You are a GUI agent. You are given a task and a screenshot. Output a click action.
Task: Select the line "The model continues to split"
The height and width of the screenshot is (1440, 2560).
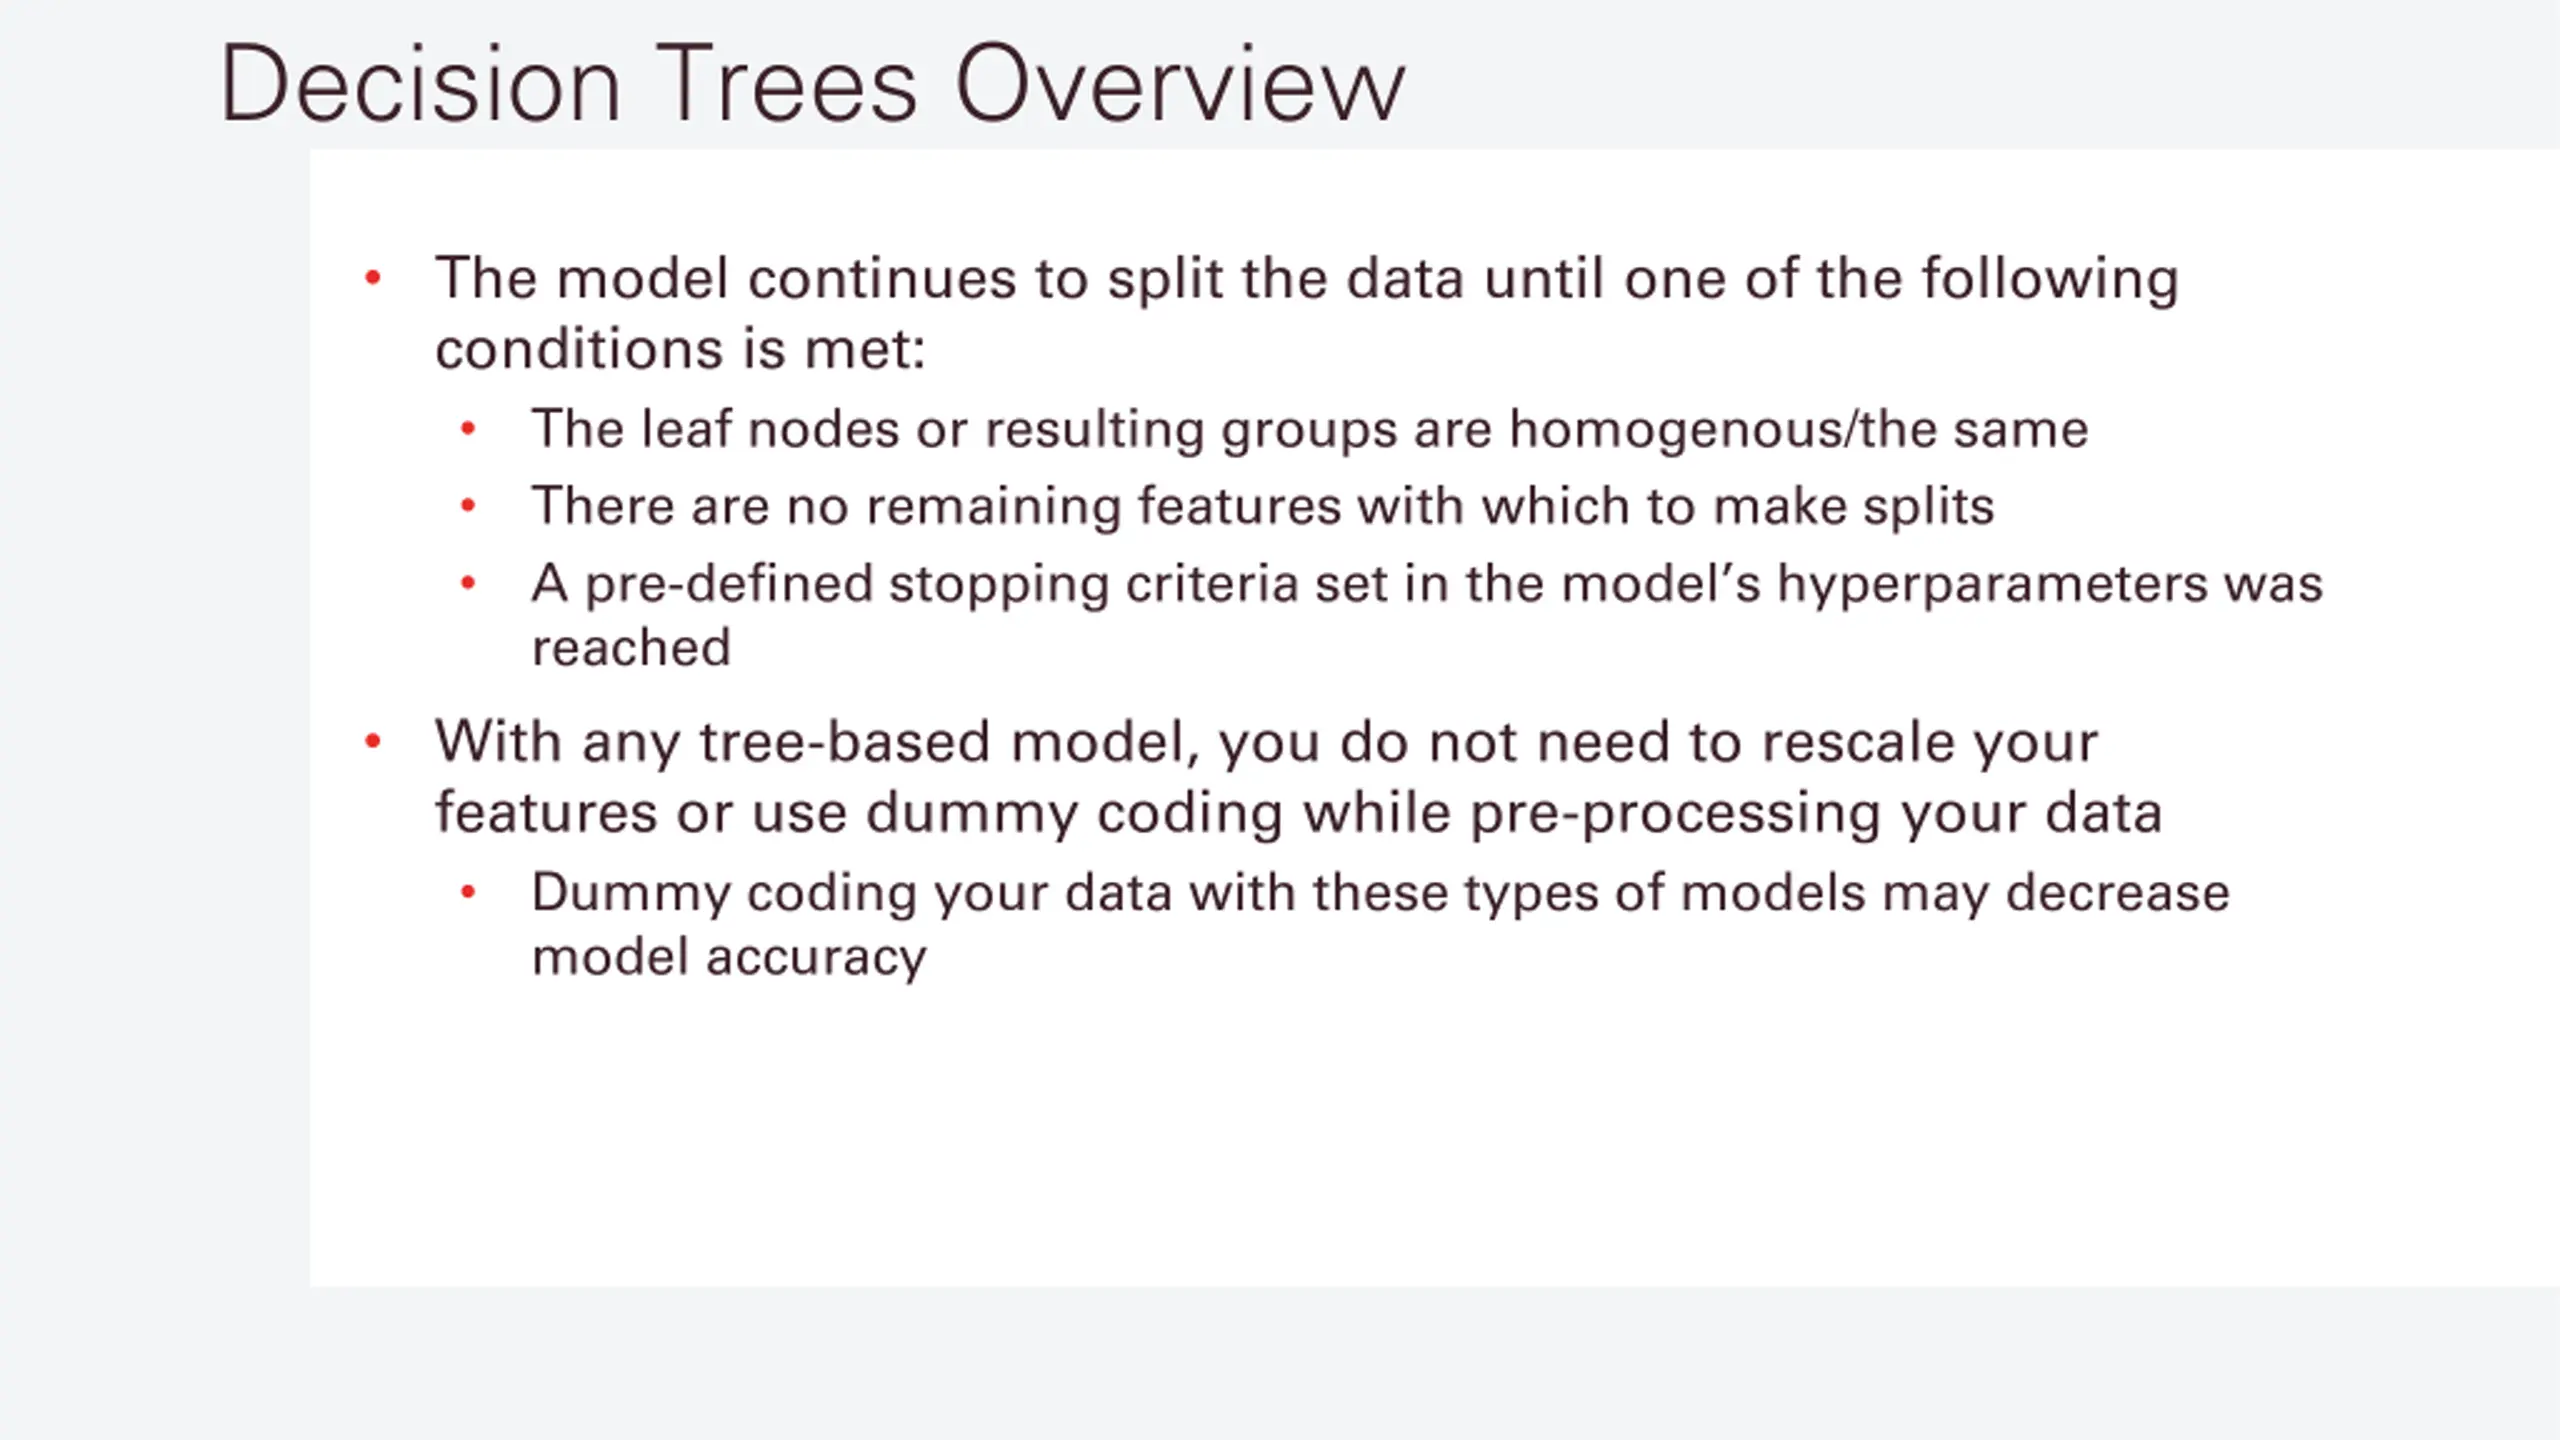(x=1307, y=279)
